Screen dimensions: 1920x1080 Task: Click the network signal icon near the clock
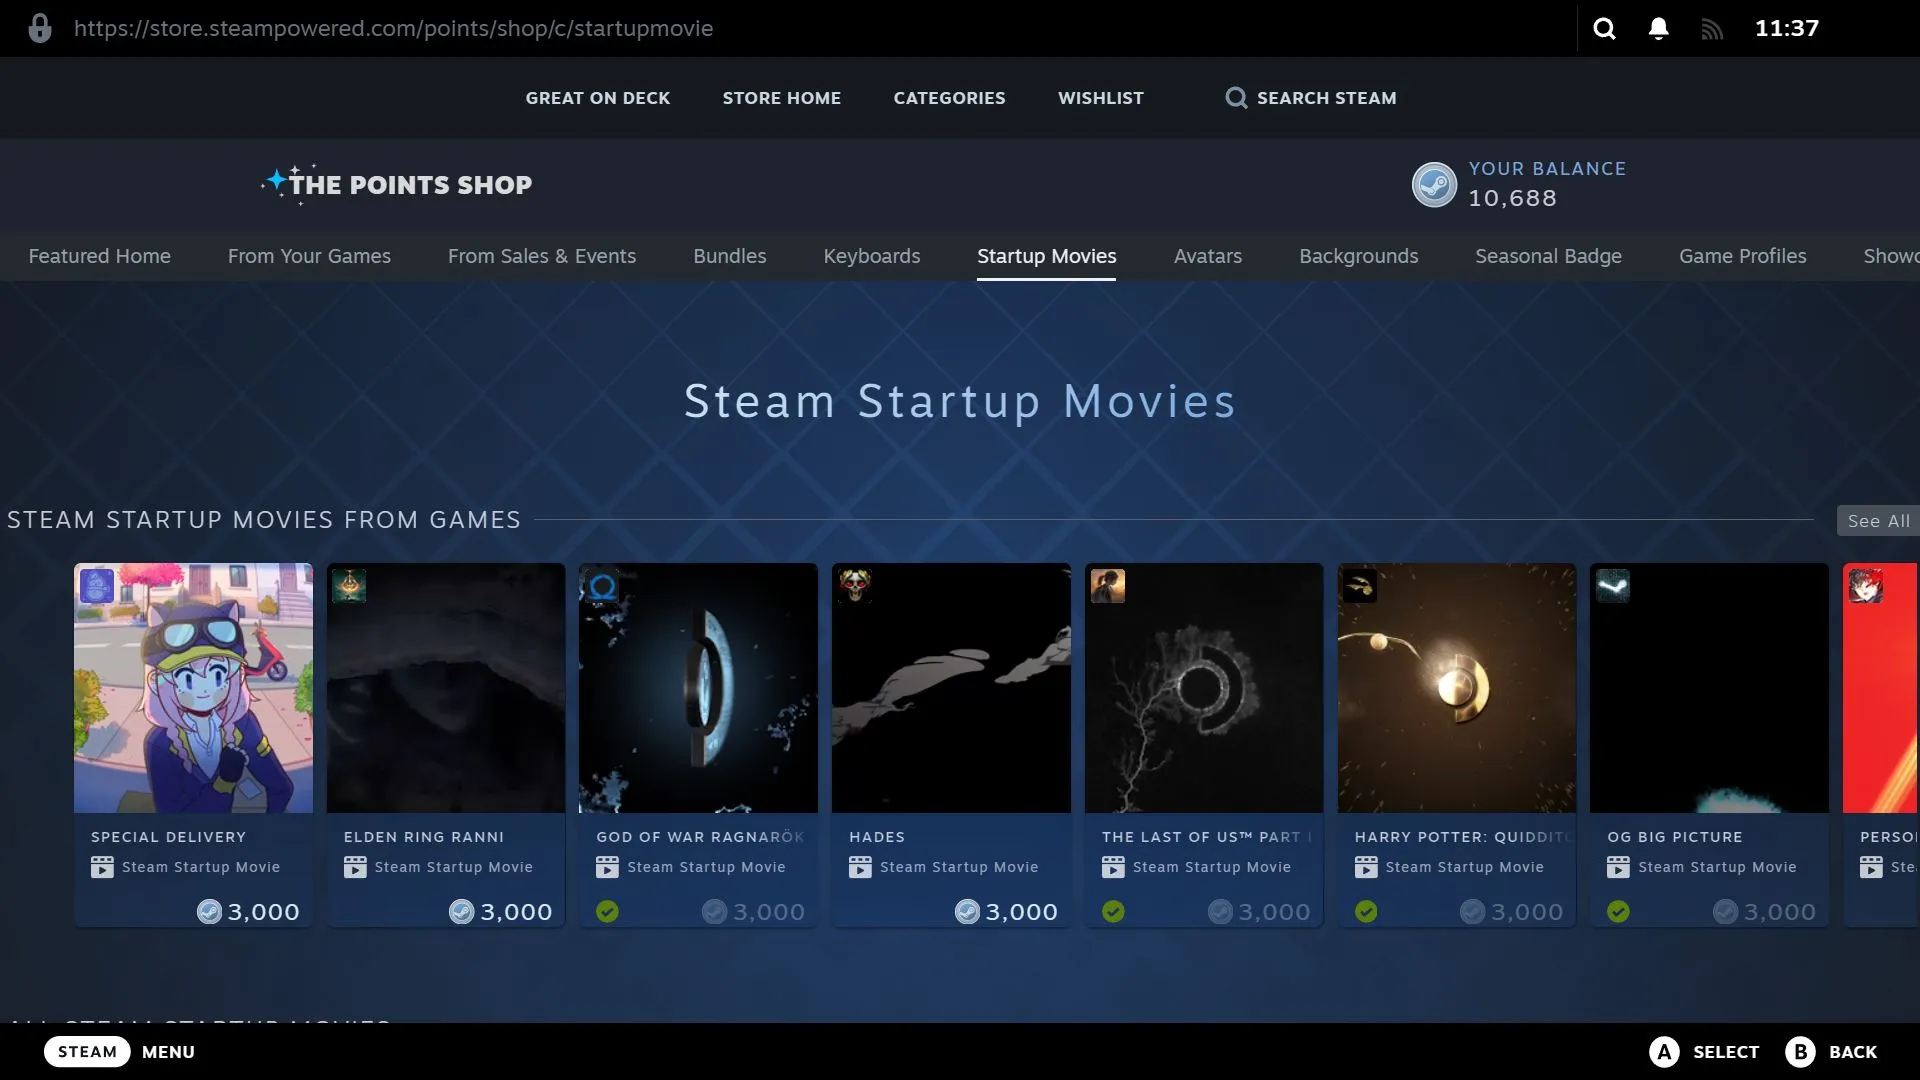(x=1712, y=28)
